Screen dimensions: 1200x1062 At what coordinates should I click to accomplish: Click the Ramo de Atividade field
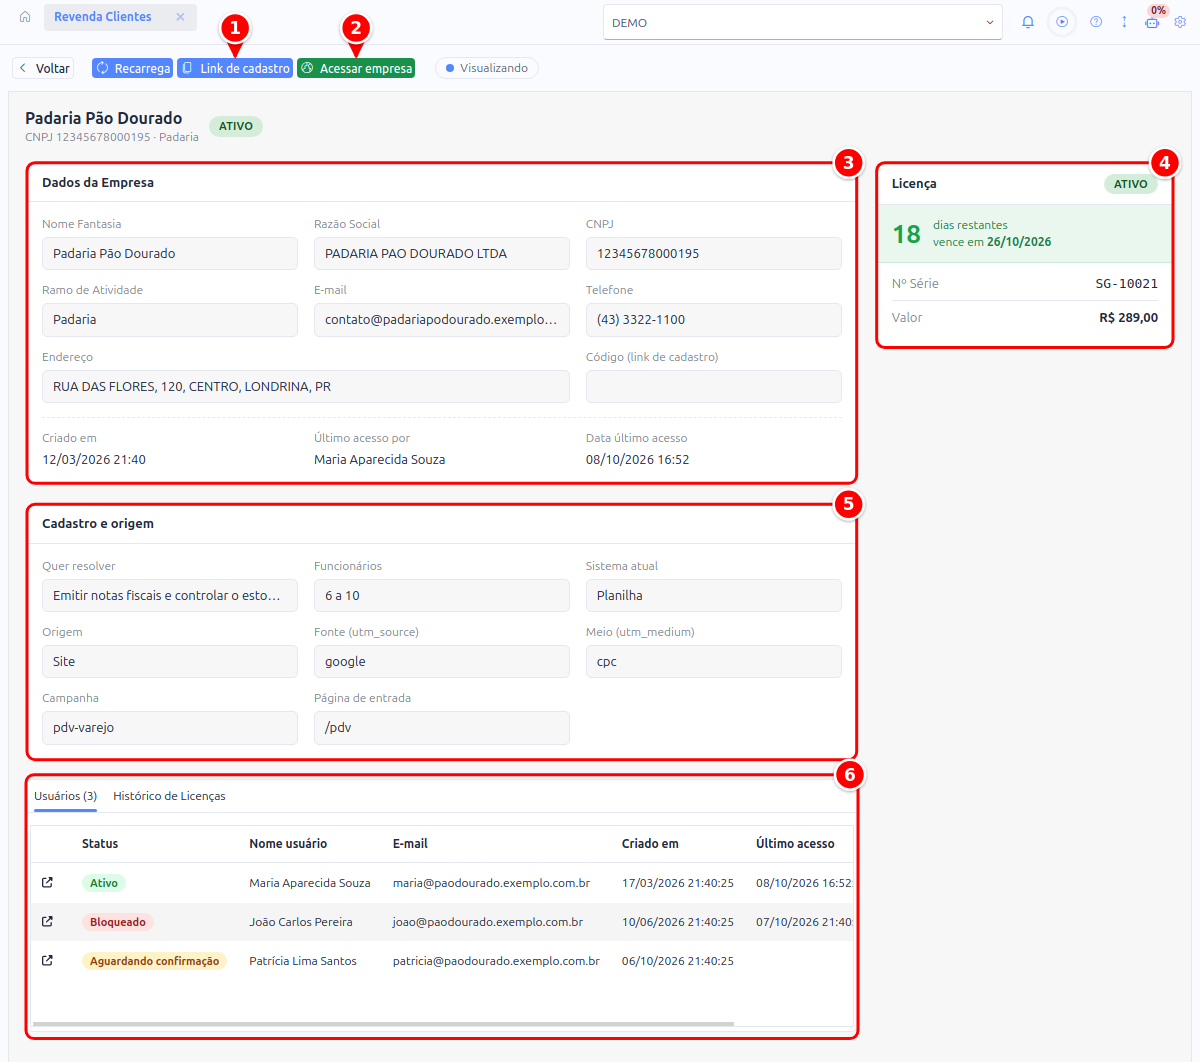[170, 320]
